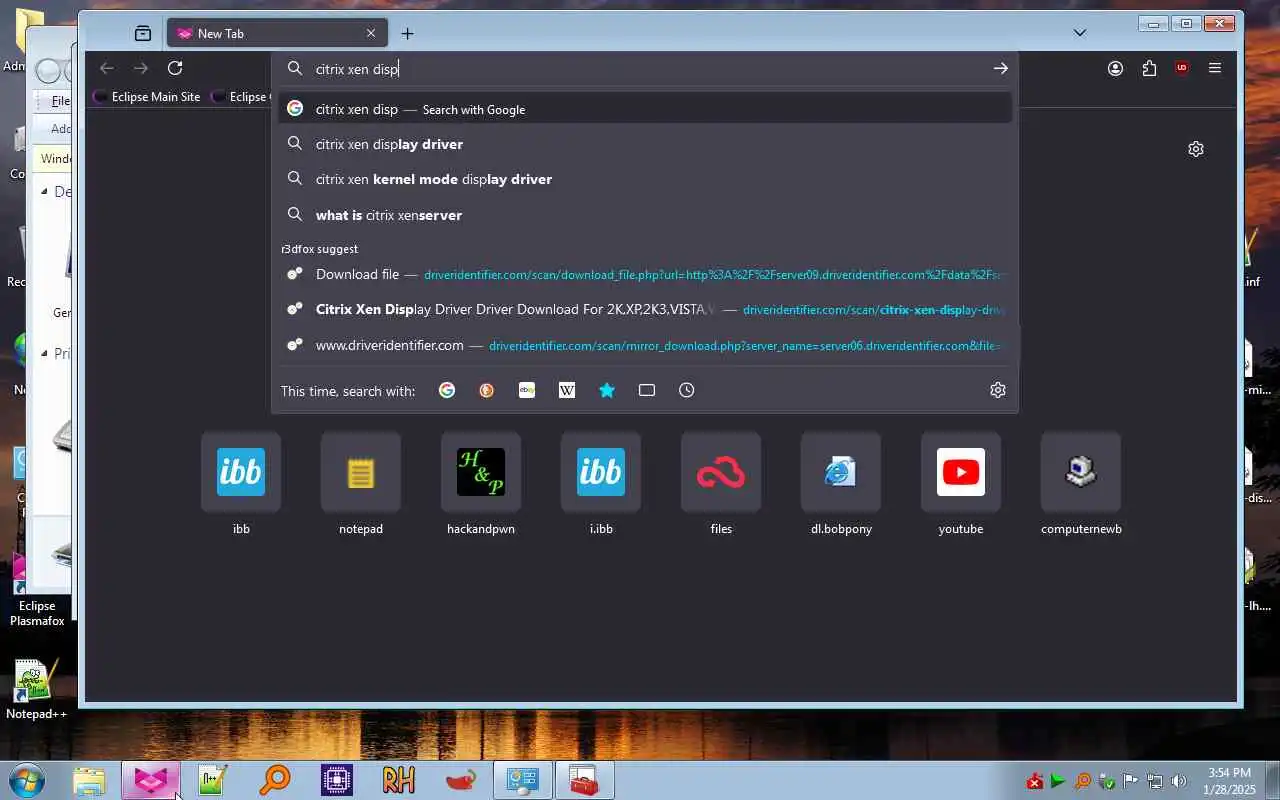Search this time with eBay icon
Viewport: 1280px width, 800px height.
(527, 390)
